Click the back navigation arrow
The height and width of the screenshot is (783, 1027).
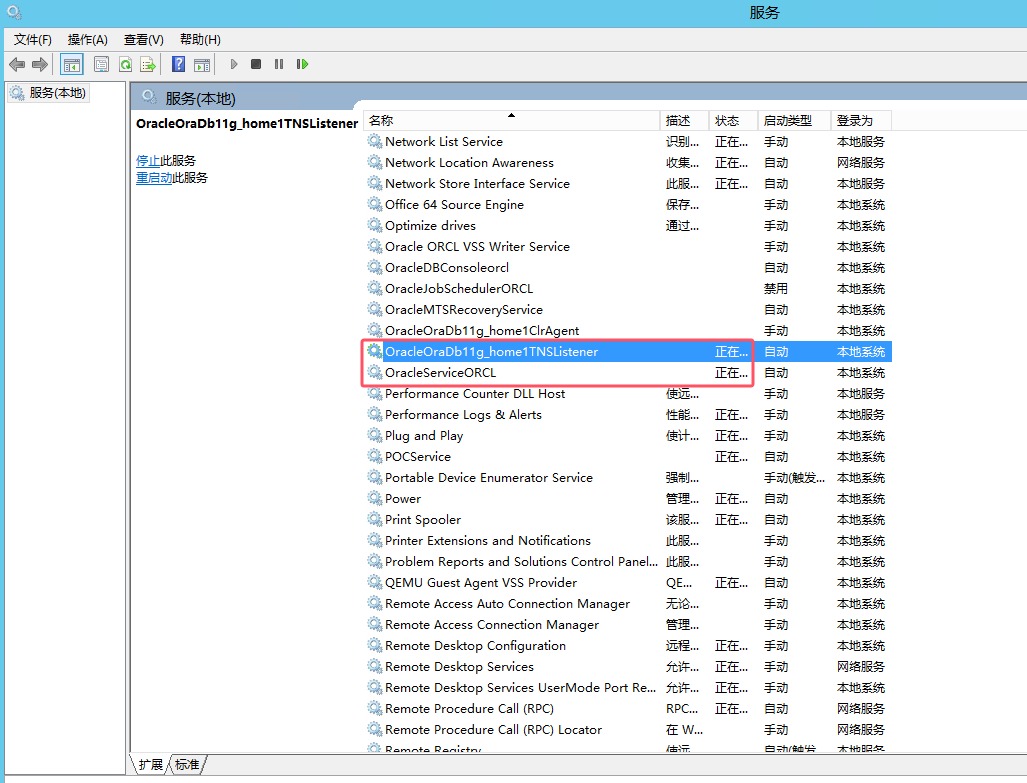[x=16, y=64]
